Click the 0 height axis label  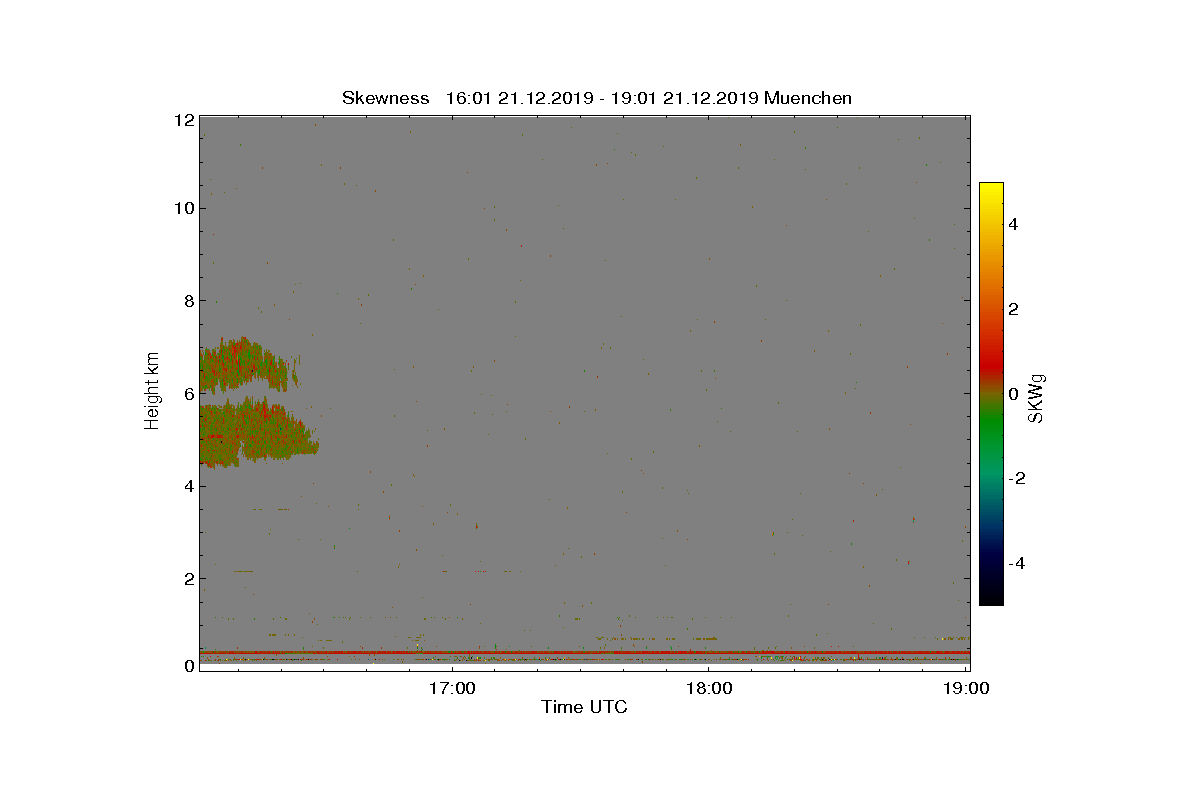[x=187, y=666]
